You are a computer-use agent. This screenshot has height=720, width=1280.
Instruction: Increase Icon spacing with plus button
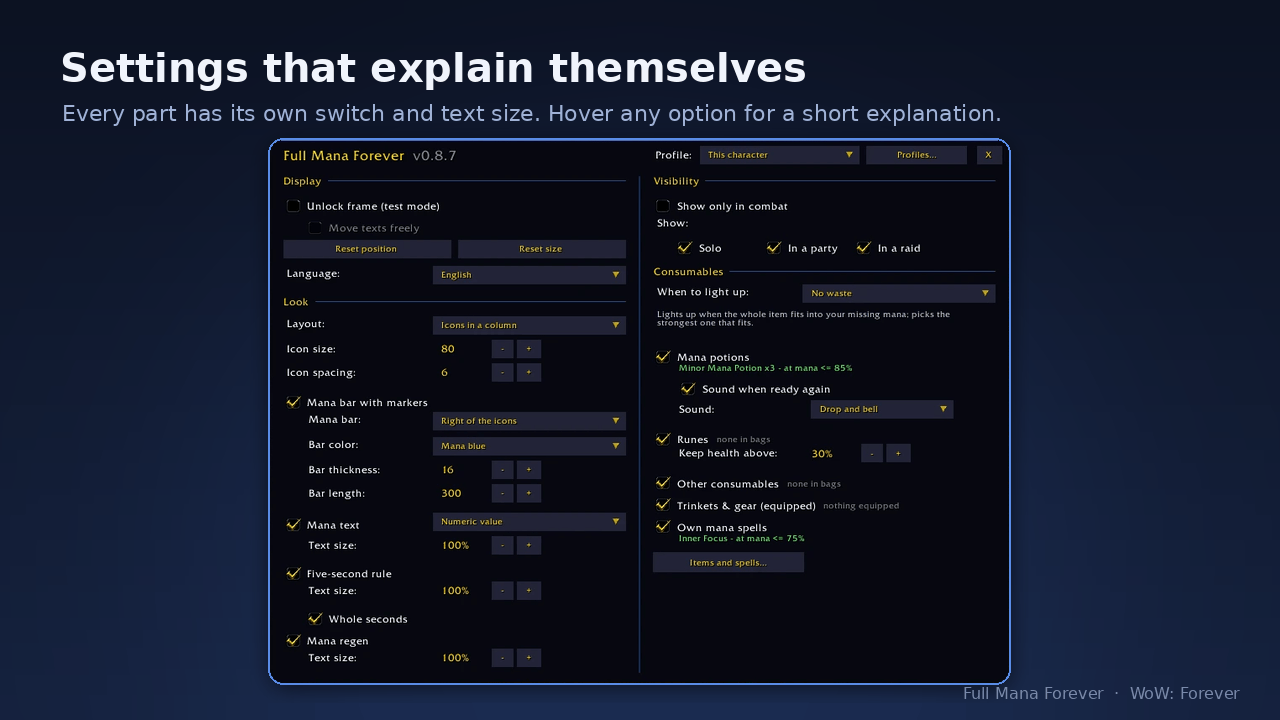[529, 372]
